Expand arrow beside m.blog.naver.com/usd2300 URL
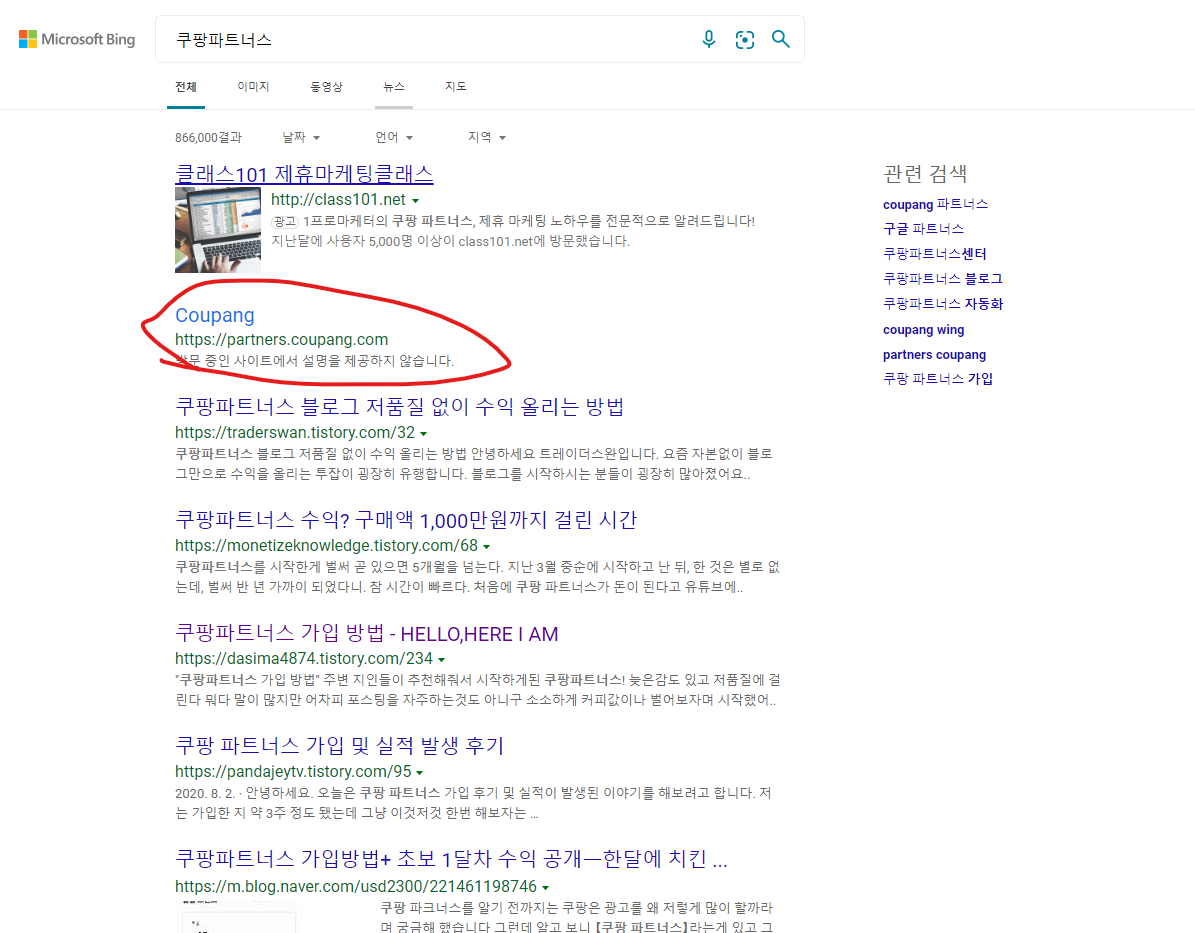 pyautogui.click(x=545, y=887)
